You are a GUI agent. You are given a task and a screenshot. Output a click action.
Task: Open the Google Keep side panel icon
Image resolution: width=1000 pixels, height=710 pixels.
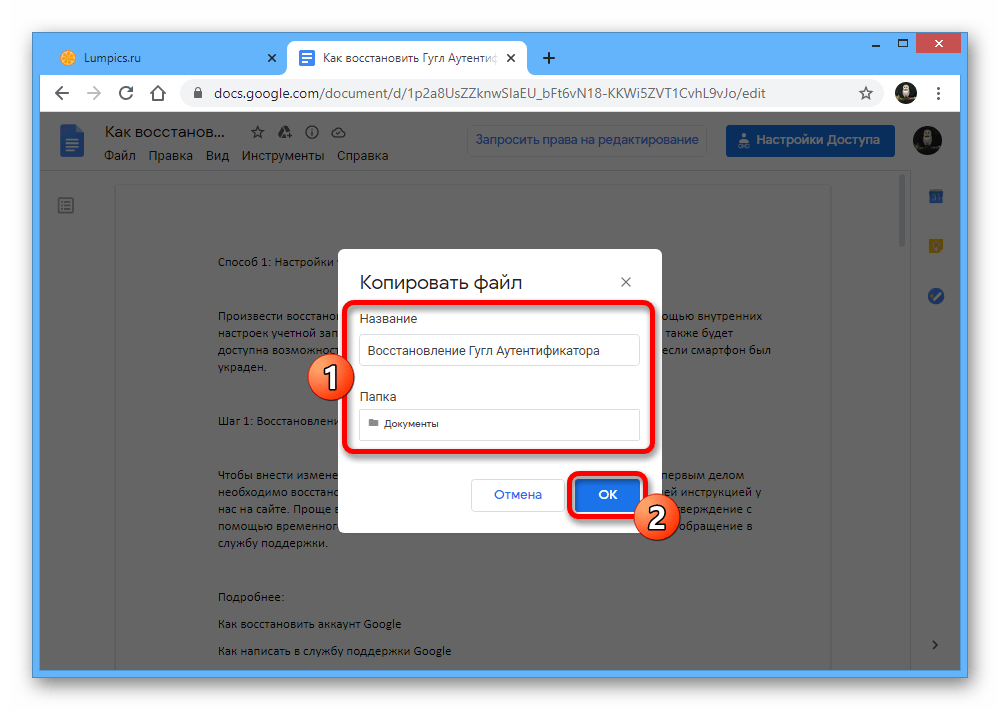[x=936, y=246]
